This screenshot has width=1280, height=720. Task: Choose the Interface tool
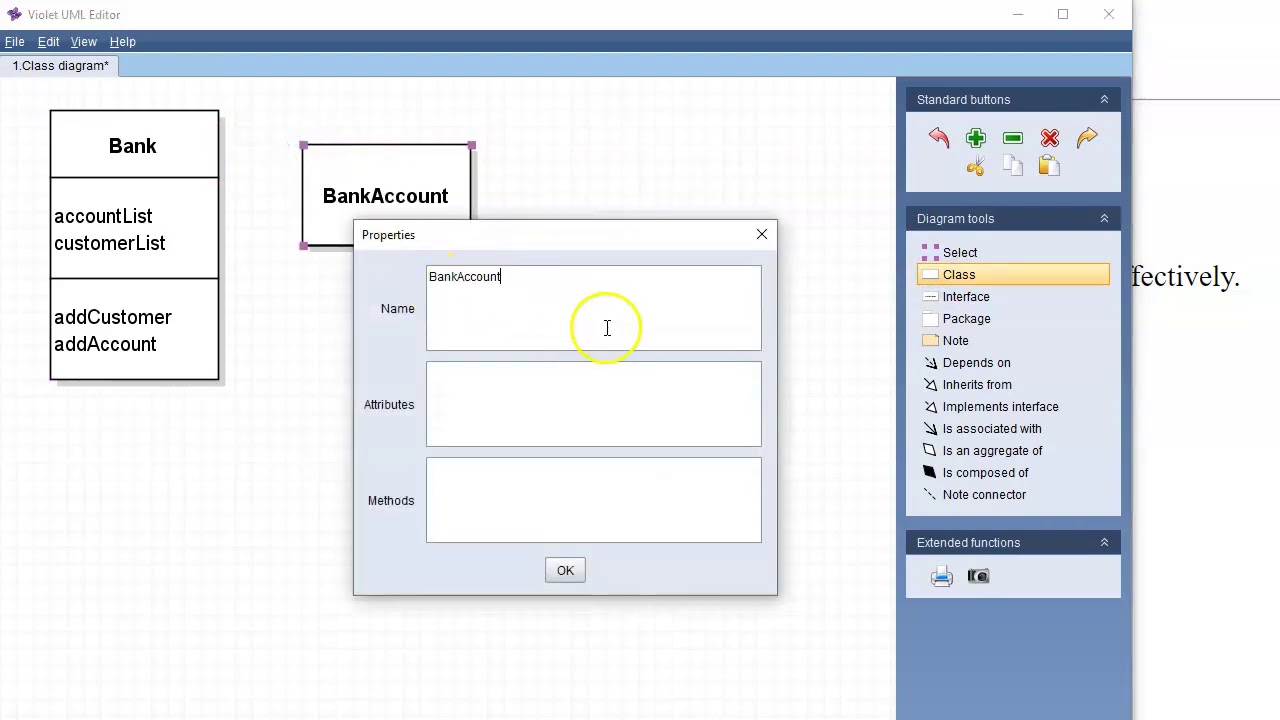(x=1013, y=297)
